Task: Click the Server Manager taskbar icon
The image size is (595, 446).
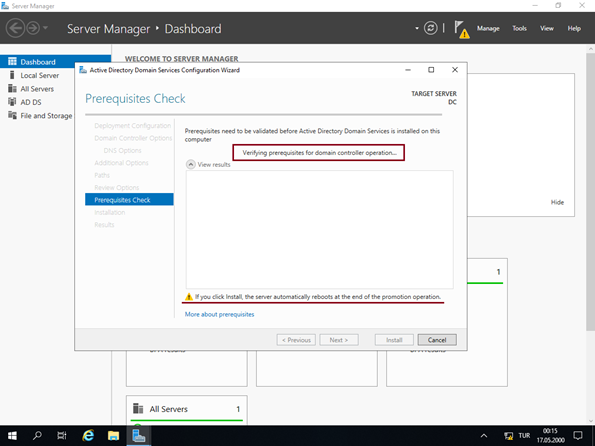Action: [139, 436]
